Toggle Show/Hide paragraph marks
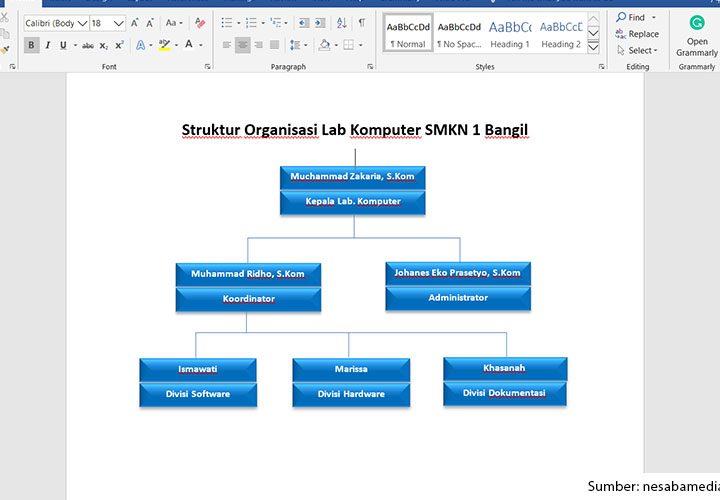720x500 pixels. (x=362, y=22)
